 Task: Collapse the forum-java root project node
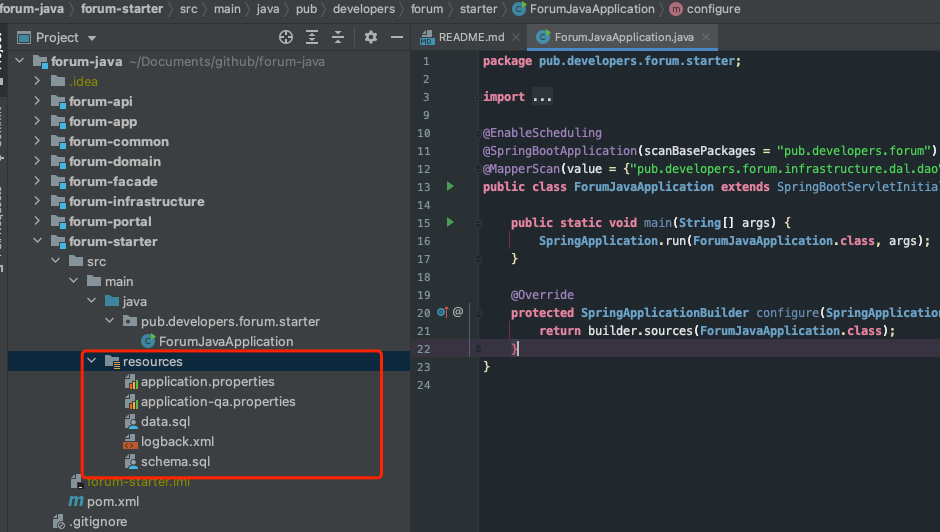(20, 61)
